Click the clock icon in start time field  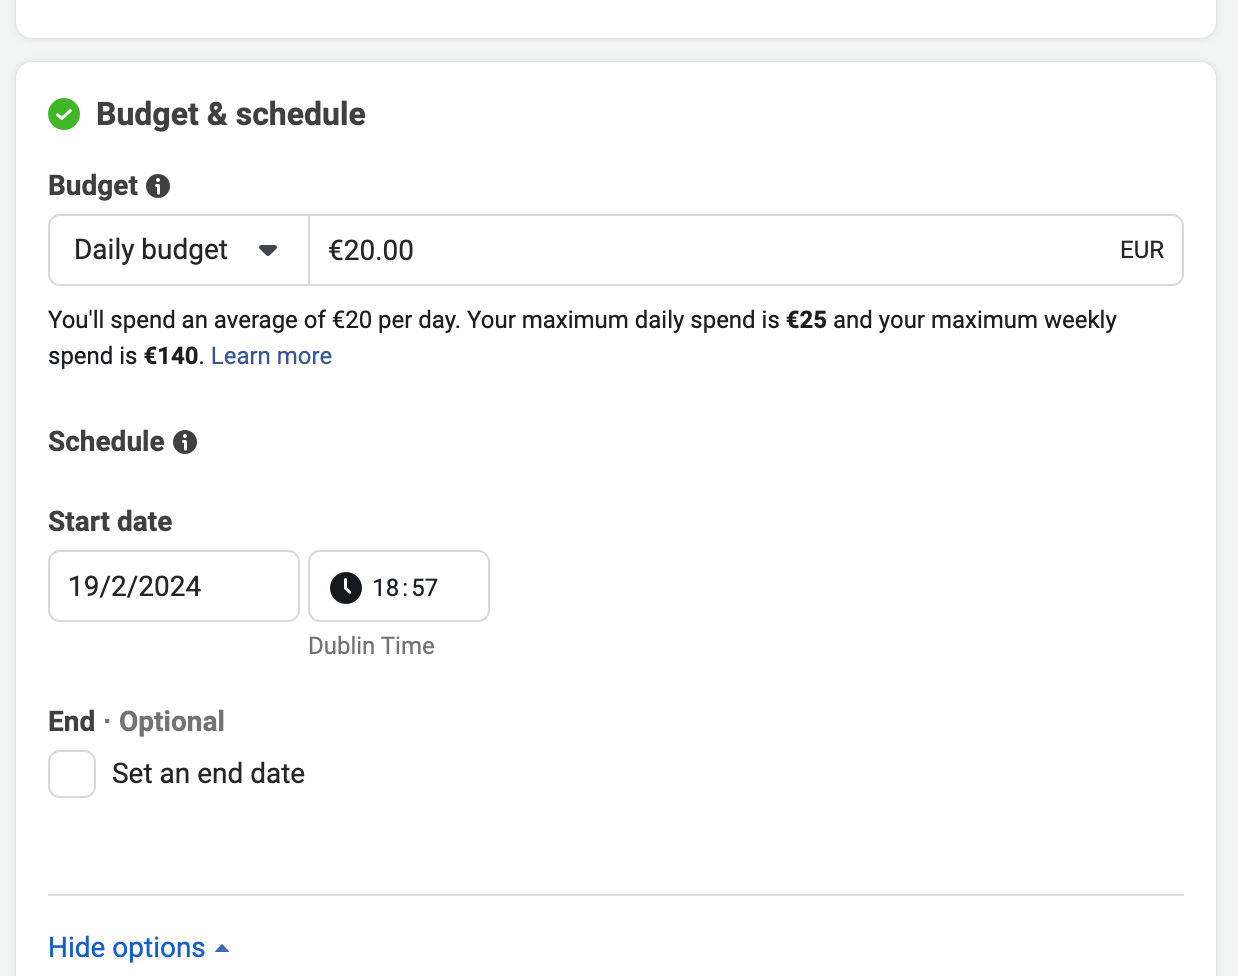[x=346, y=587]
